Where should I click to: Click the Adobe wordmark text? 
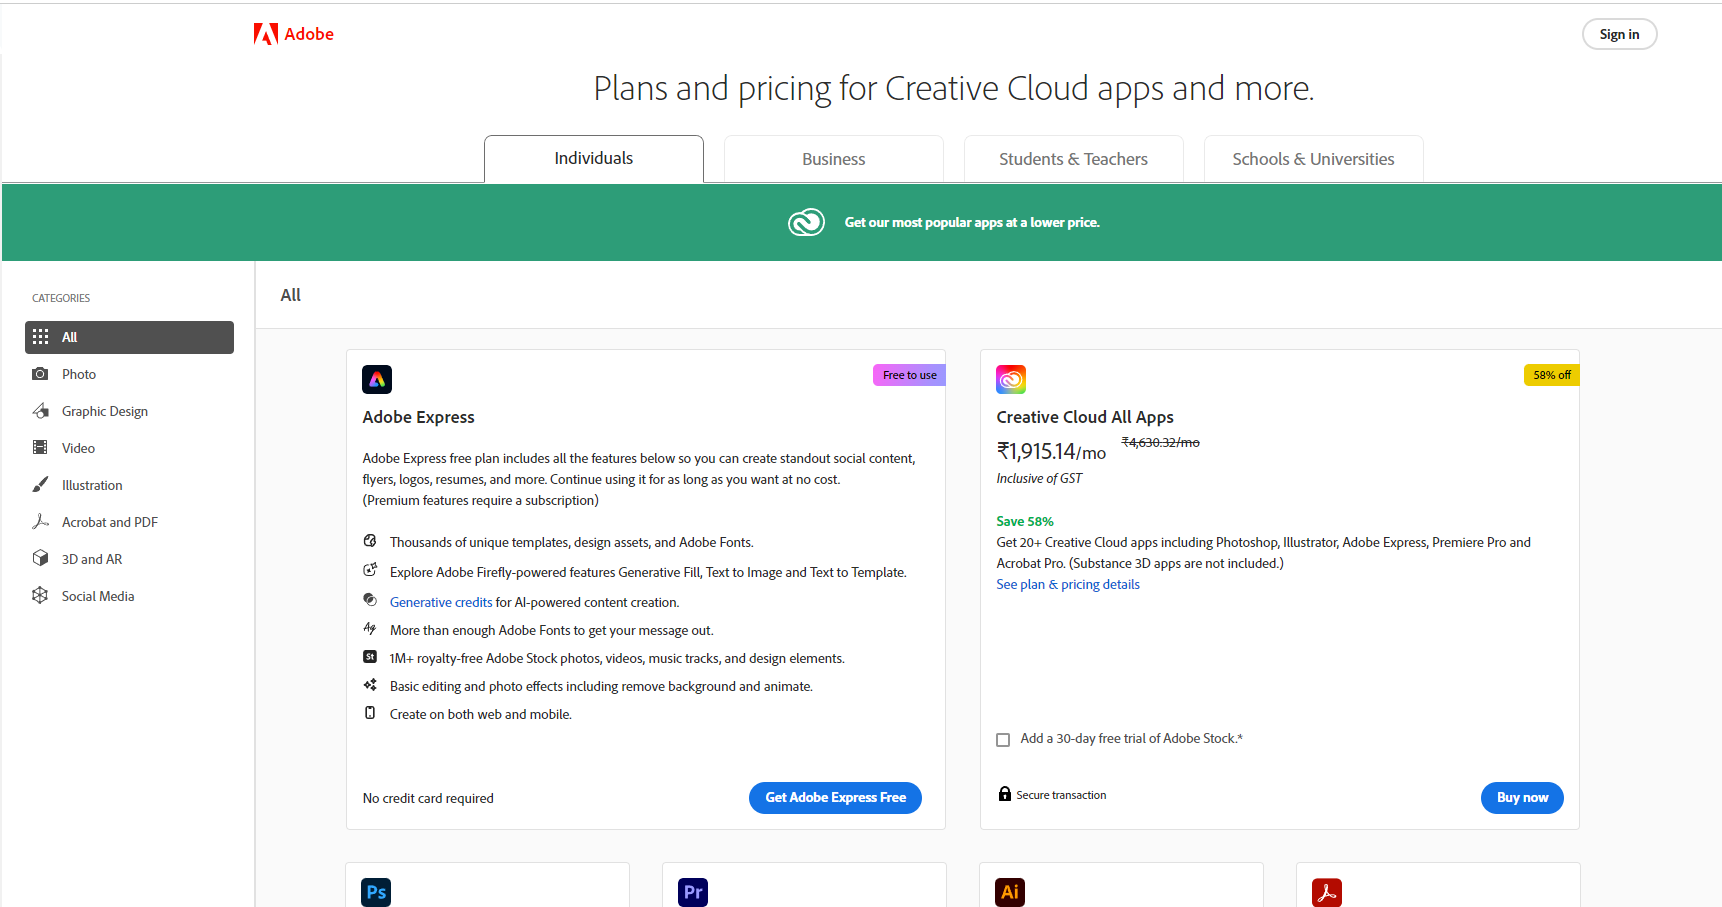309,34
